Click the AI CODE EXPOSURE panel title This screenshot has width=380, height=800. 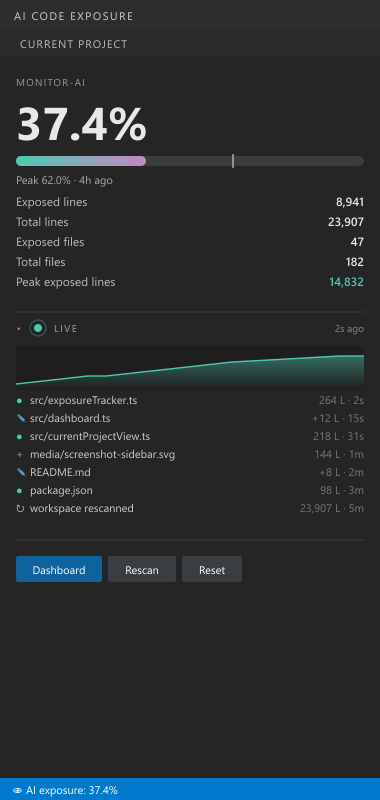point(73,16)
